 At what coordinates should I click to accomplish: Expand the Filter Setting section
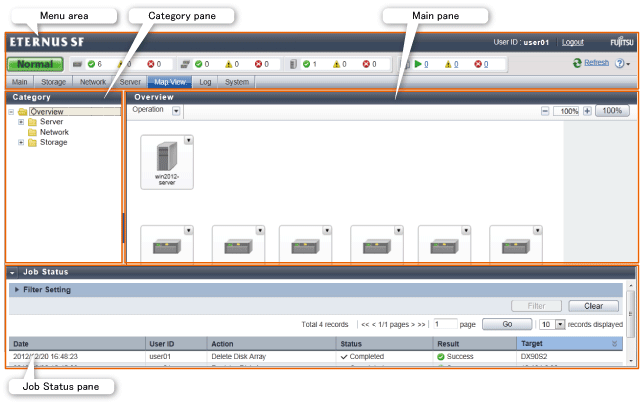point(17,289)
